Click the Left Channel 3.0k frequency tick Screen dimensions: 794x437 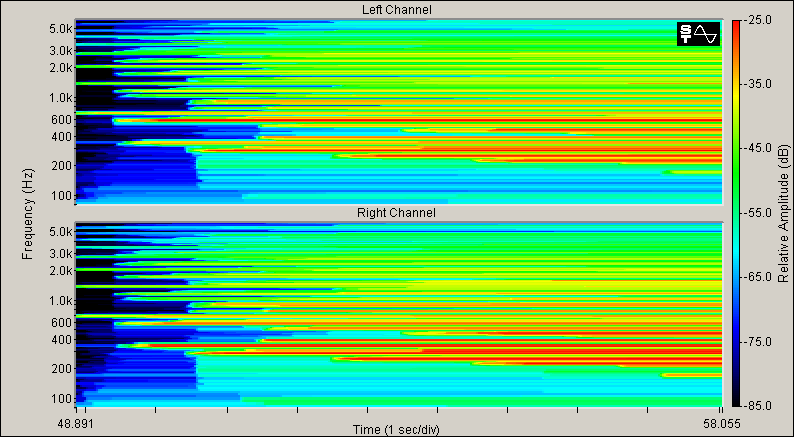(x=60, y=51)
